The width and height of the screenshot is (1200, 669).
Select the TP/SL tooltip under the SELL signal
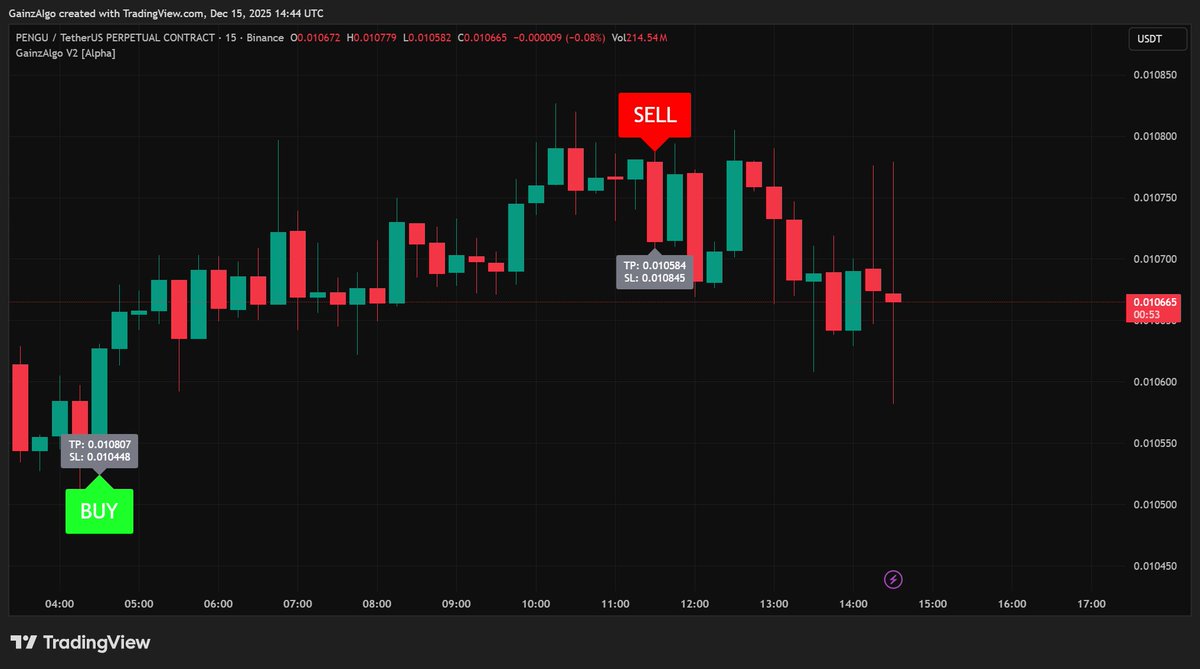pos(655,270)
